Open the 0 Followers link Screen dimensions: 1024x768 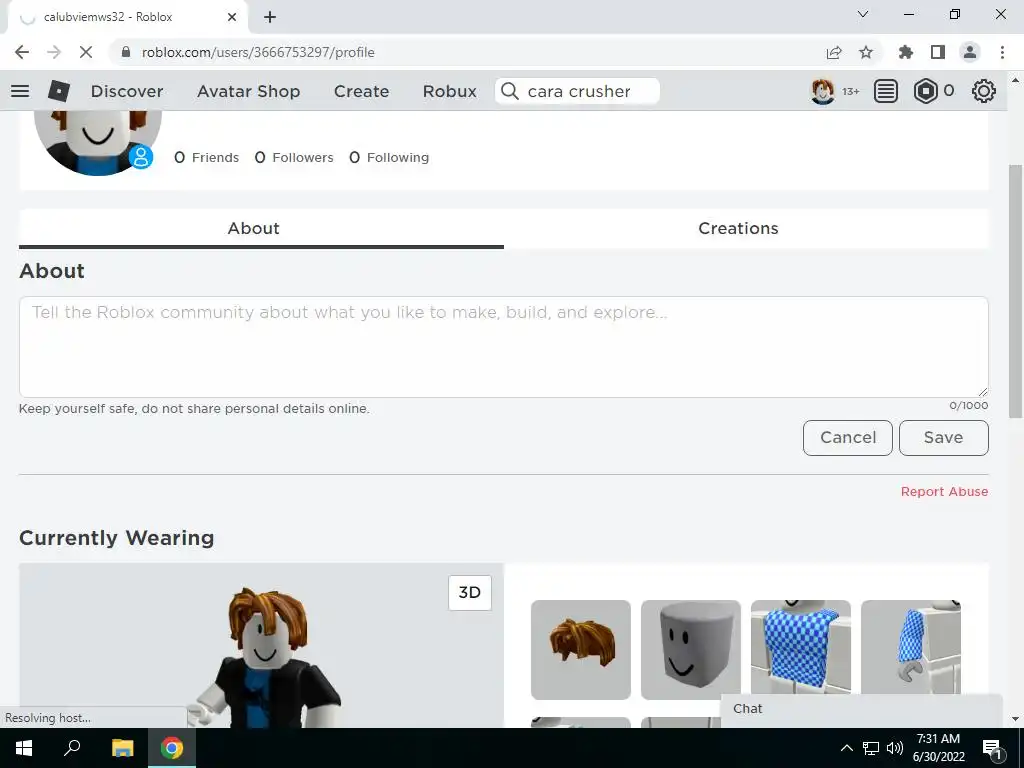click(x=294, y=157)
